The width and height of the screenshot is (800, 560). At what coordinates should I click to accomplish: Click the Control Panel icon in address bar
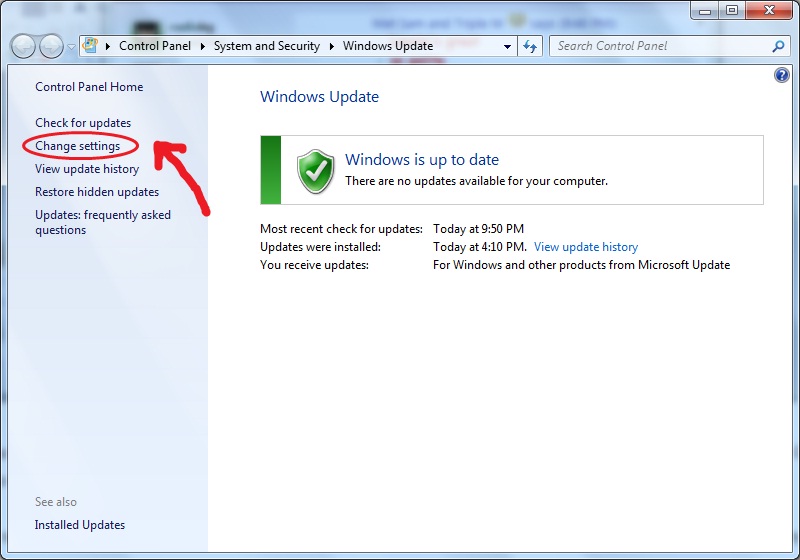90,46
